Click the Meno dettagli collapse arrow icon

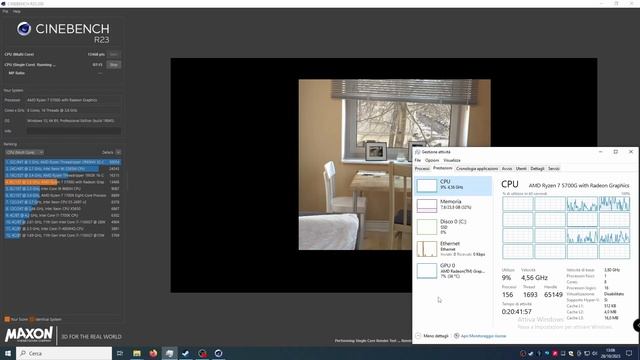click(418, 336)
